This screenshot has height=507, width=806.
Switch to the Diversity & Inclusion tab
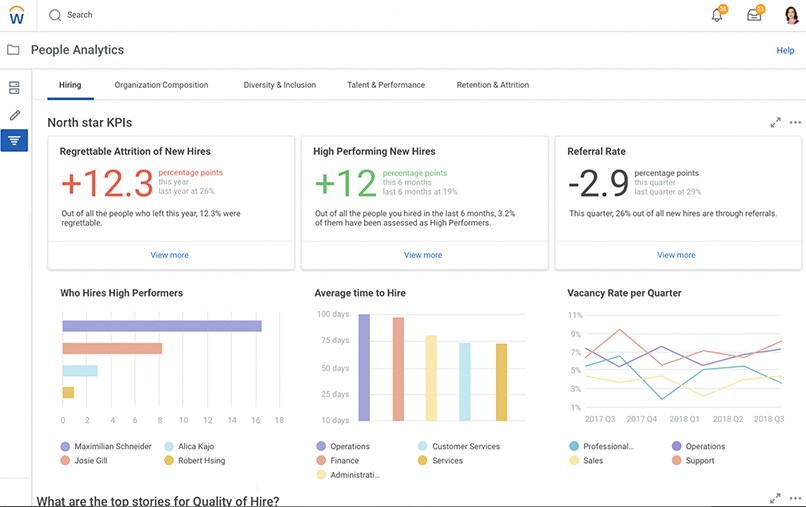pyautogui.click(x=279, y=85)
